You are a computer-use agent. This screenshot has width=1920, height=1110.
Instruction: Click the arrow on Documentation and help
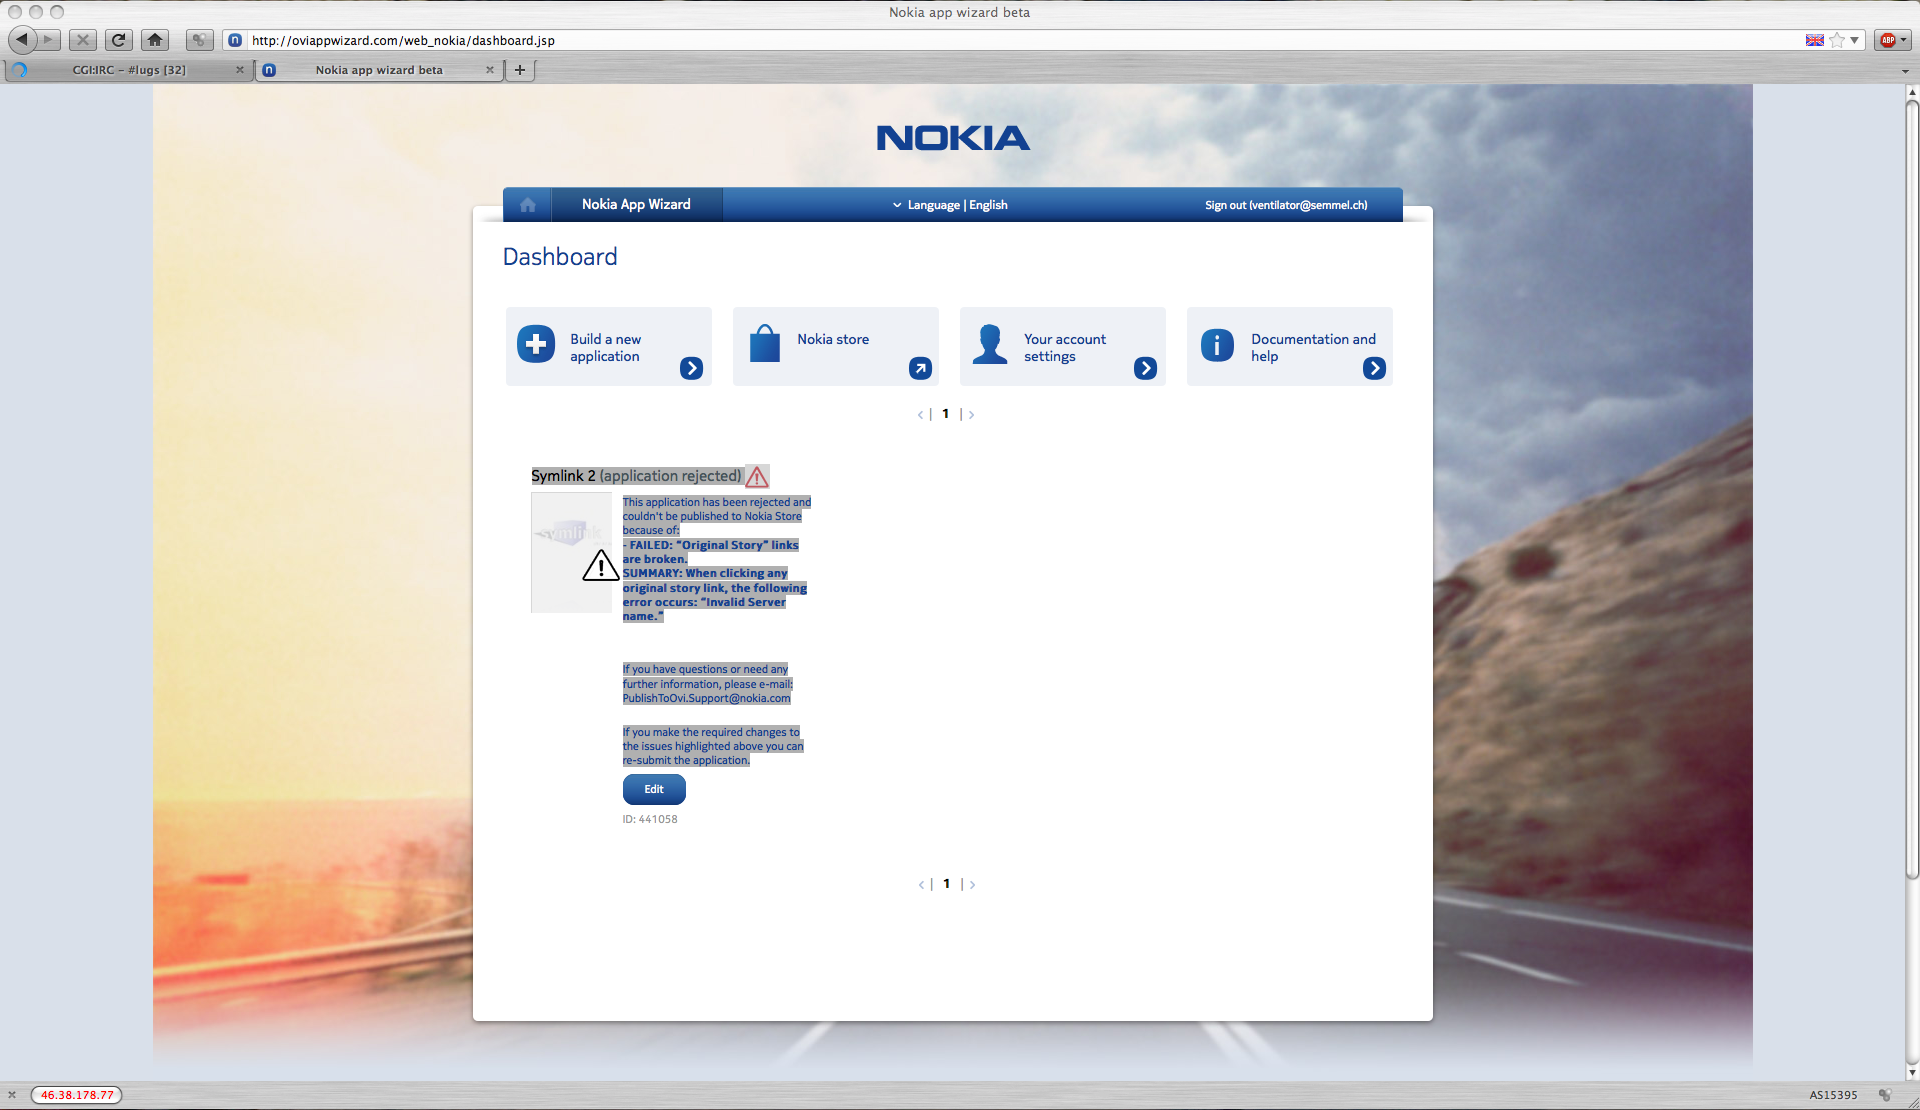[1374, 368]
